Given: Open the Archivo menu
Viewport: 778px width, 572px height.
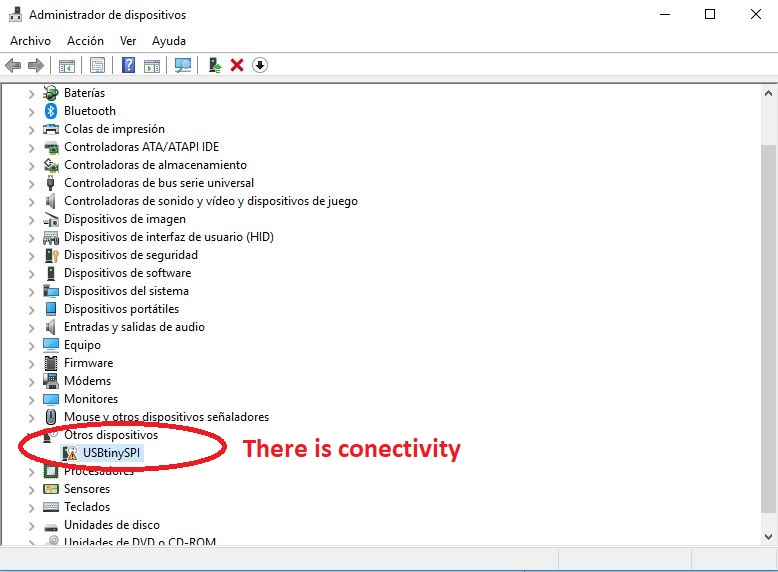Looking at the screenshot, I should (x=30, y=41).
